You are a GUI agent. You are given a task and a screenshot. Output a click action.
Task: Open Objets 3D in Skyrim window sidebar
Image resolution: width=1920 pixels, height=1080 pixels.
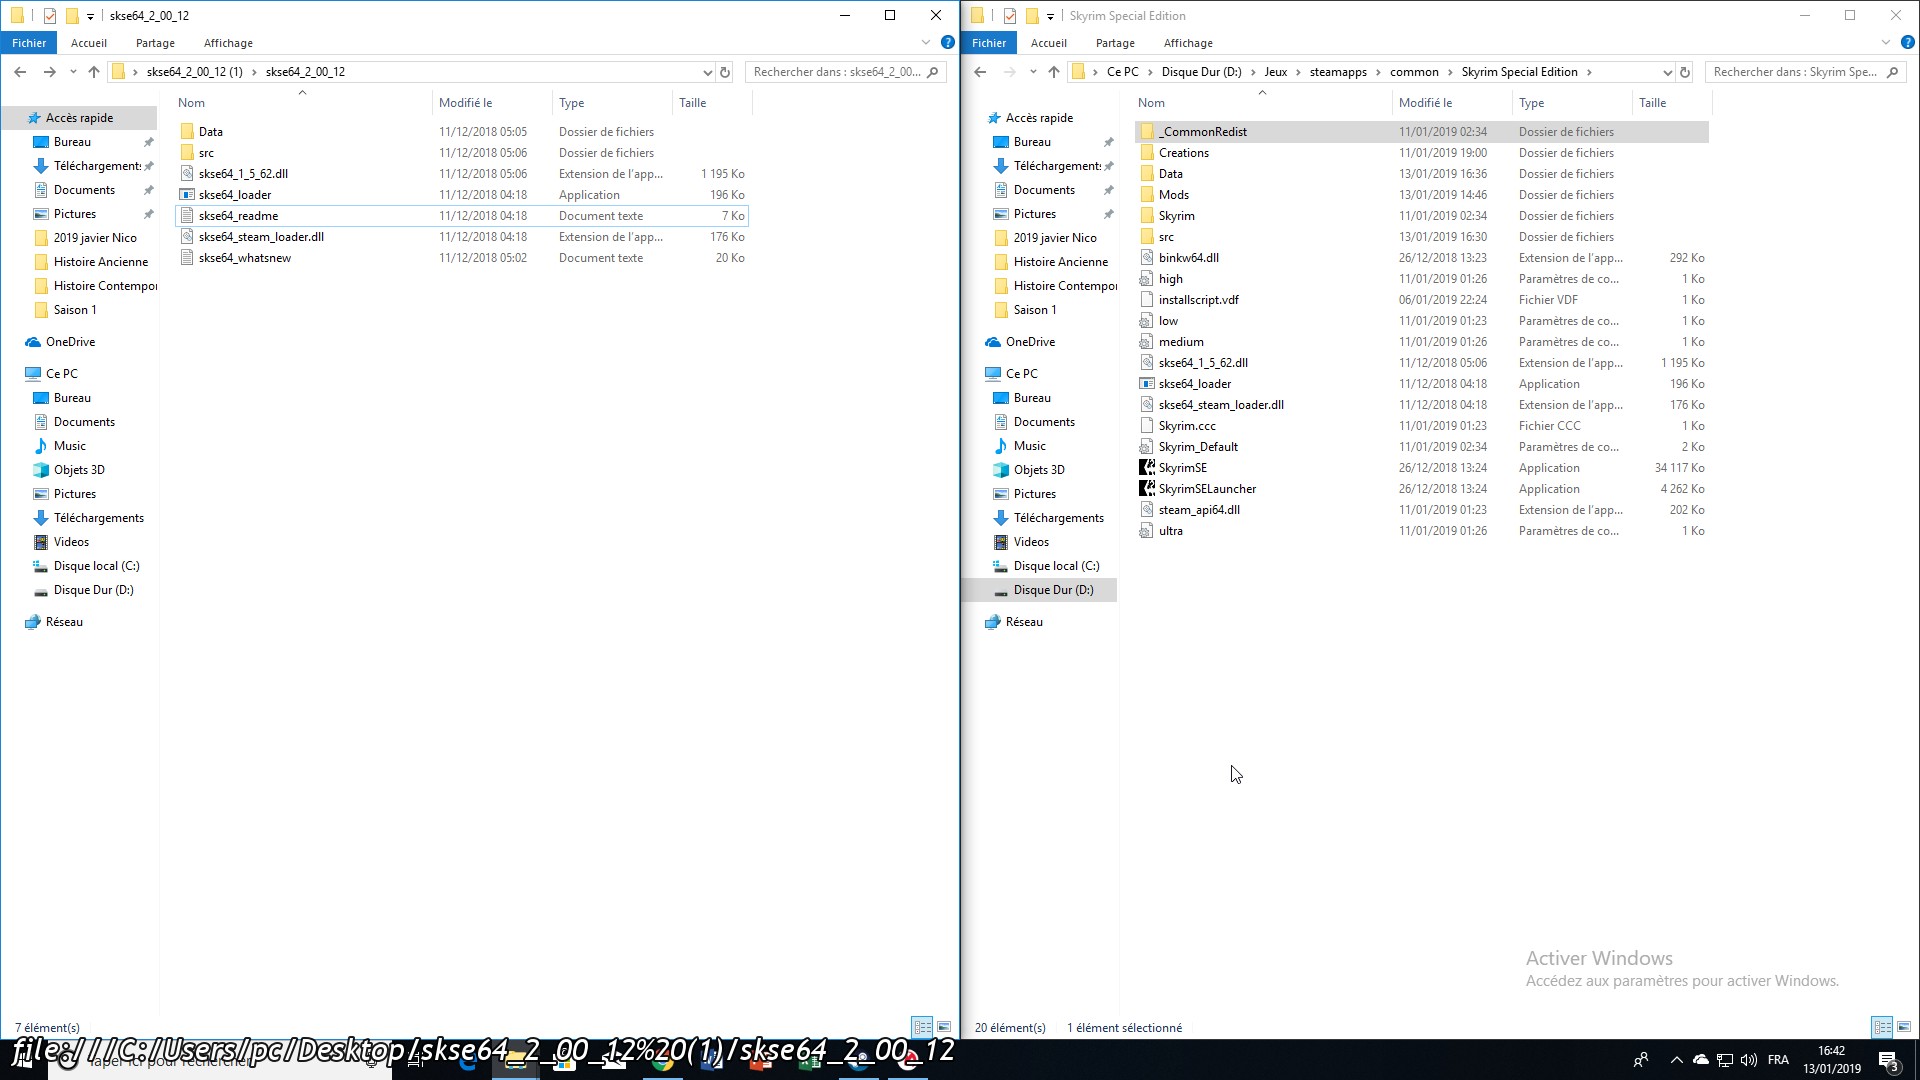[x=1038, y=470]
